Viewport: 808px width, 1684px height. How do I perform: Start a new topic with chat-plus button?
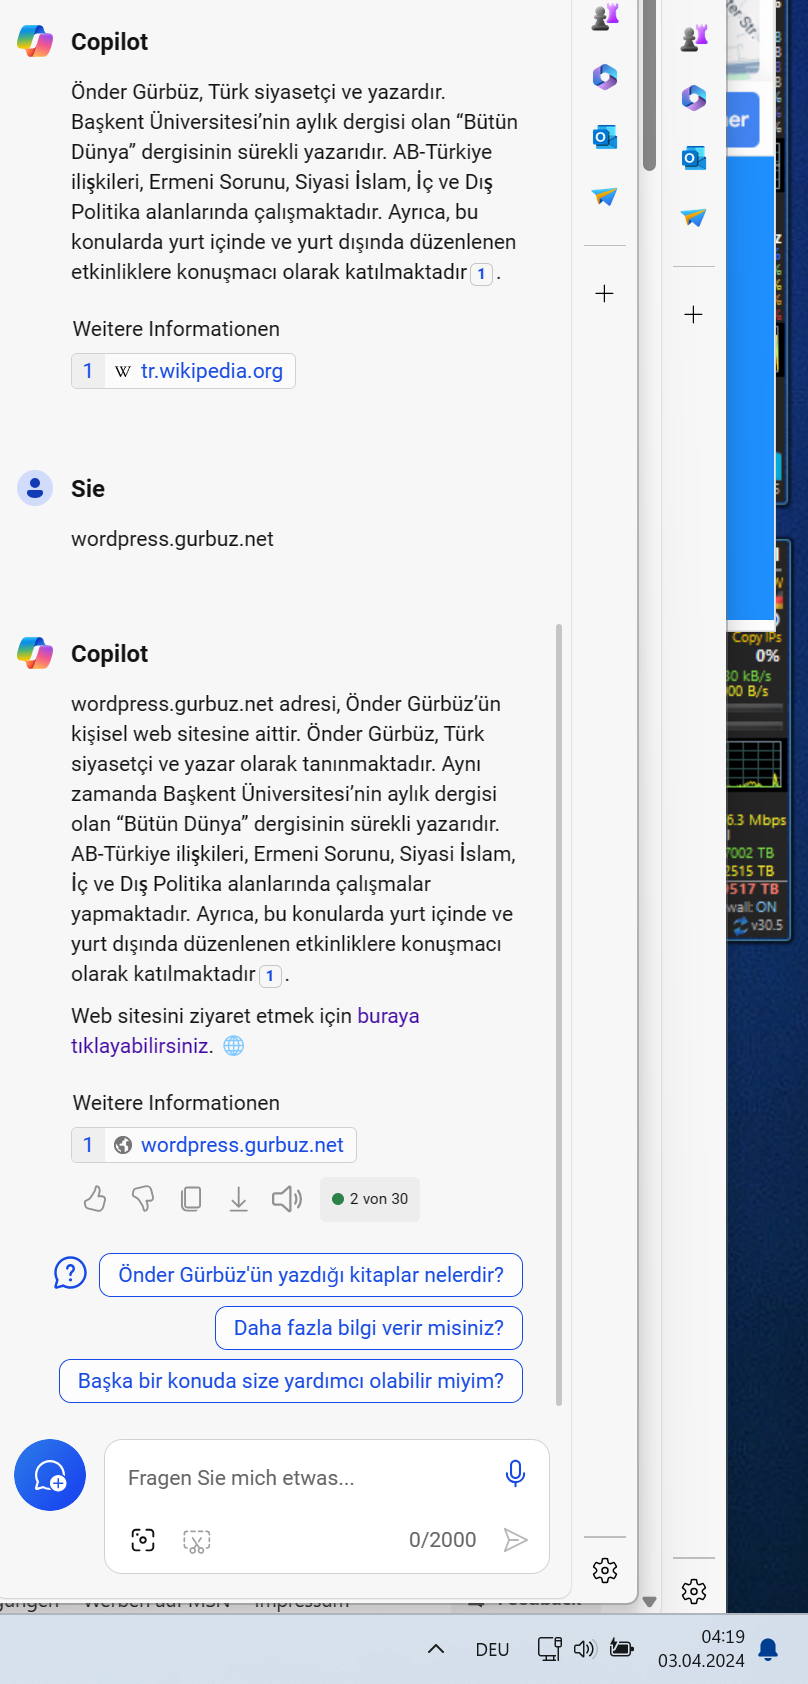pos(50,1475)
